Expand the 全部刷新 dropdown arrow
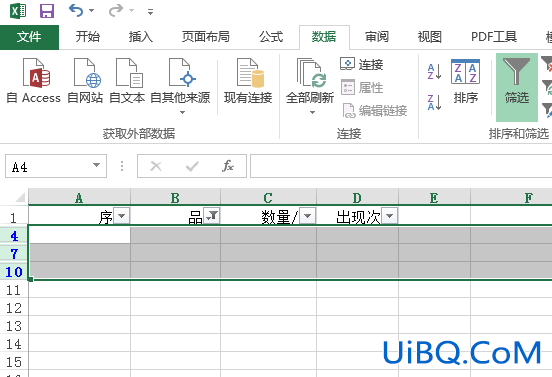The width and height of the screenshot is (552, 377). click(312, 113)
